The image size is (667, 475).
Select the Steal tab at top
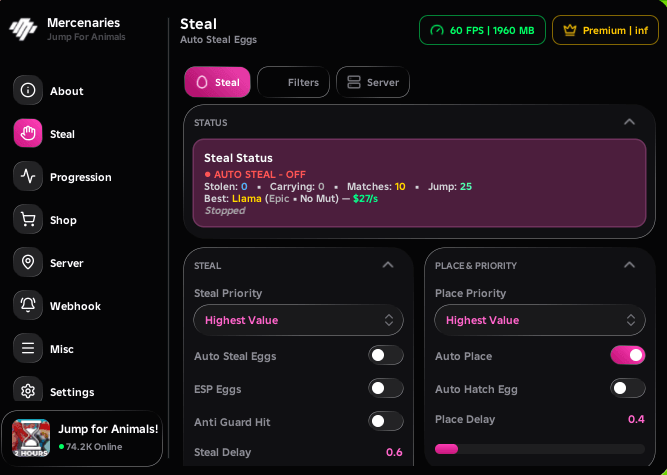tap(217, 82)
